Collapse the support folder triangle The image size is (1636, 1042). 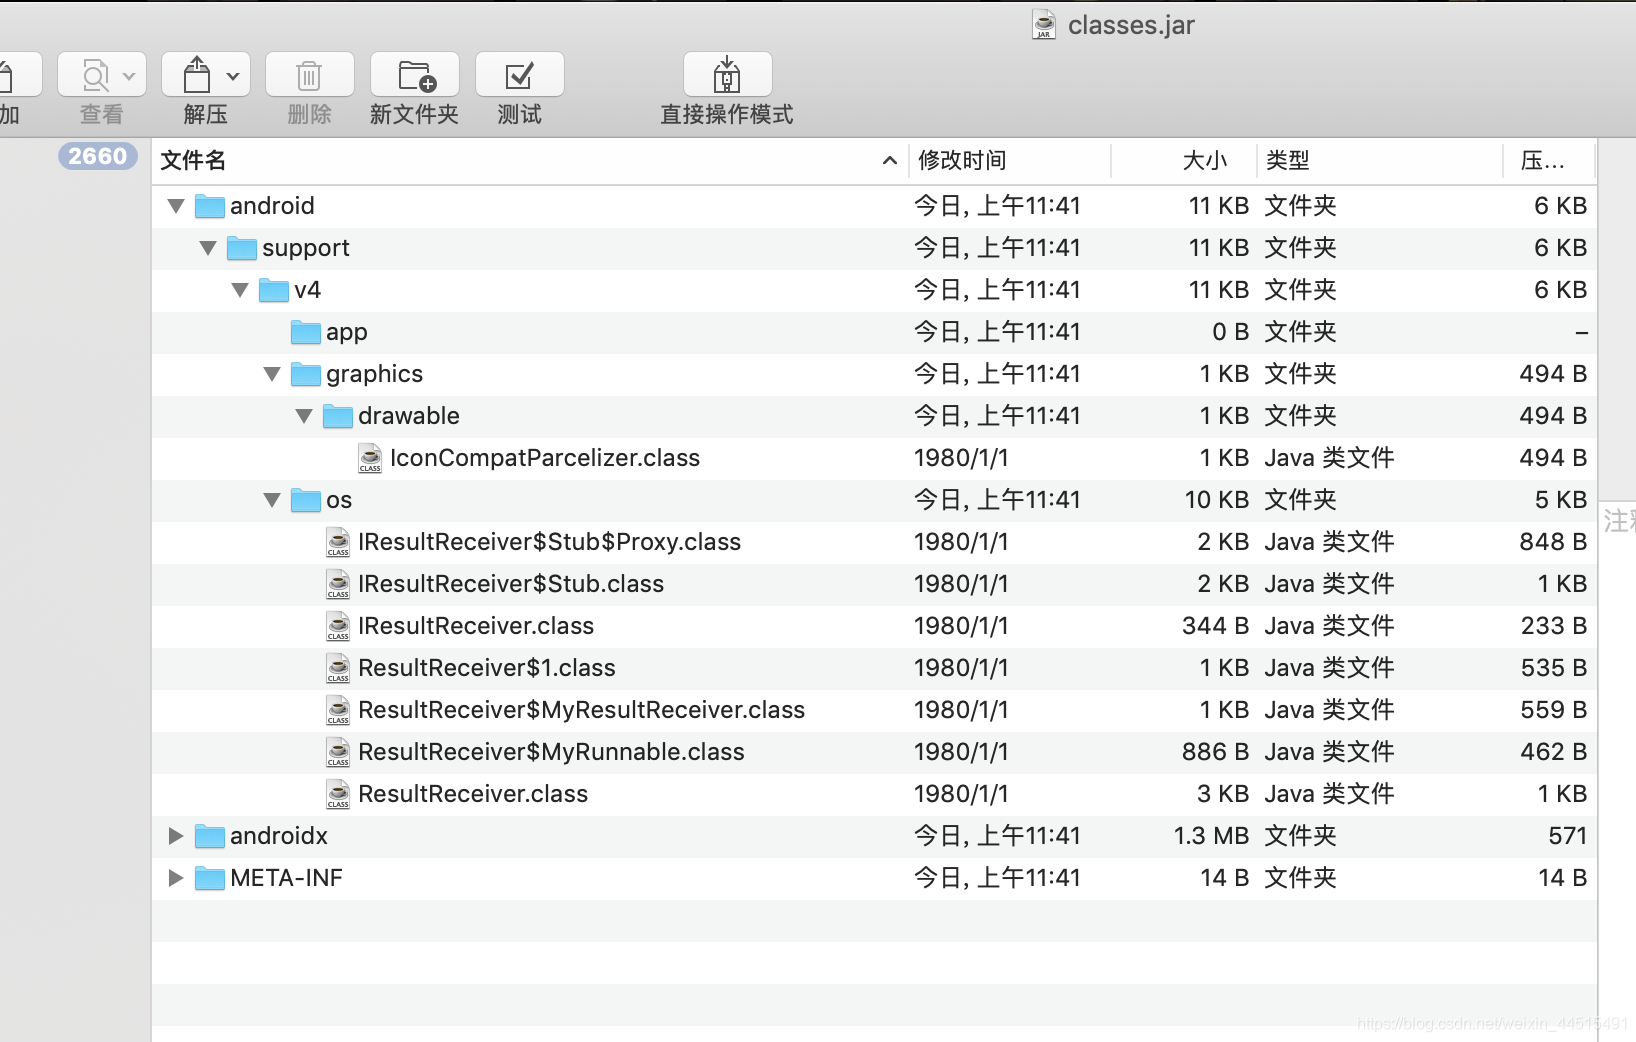[x=208, y=248]
